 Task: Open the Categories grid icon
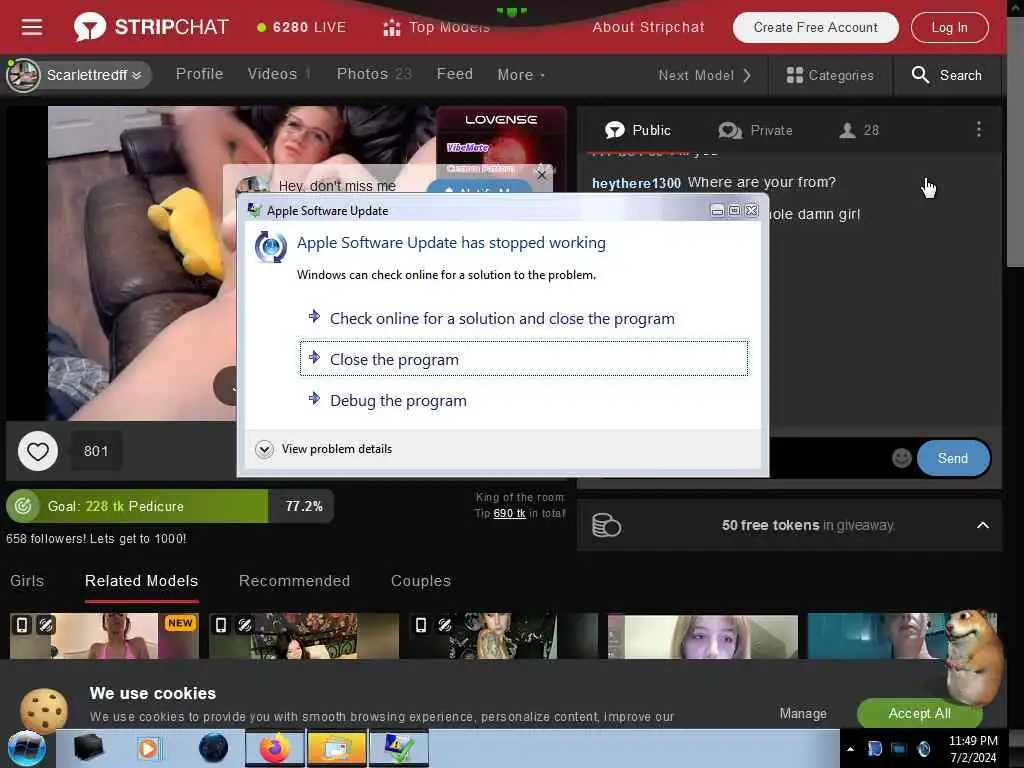point(794,75)
